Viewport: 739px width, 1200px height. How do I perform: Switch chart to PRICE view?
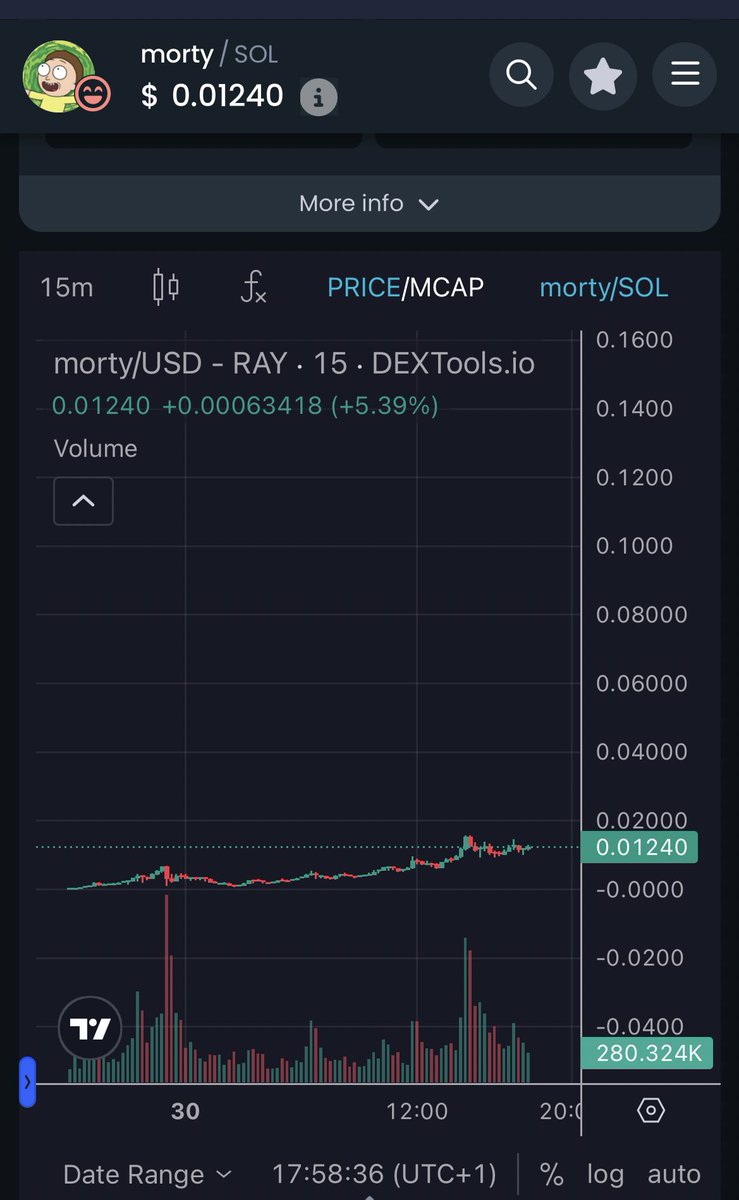[363, 288]
